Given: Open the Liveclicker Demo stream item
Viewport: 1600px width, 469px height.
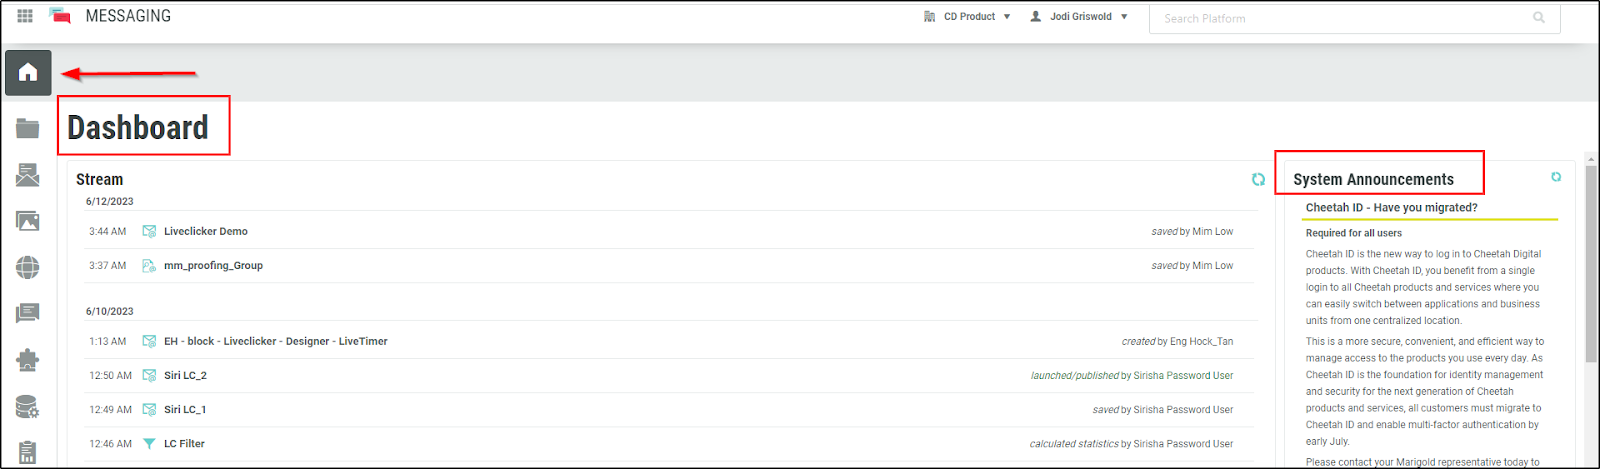Looking at the screenshot, I should point(206,232).
